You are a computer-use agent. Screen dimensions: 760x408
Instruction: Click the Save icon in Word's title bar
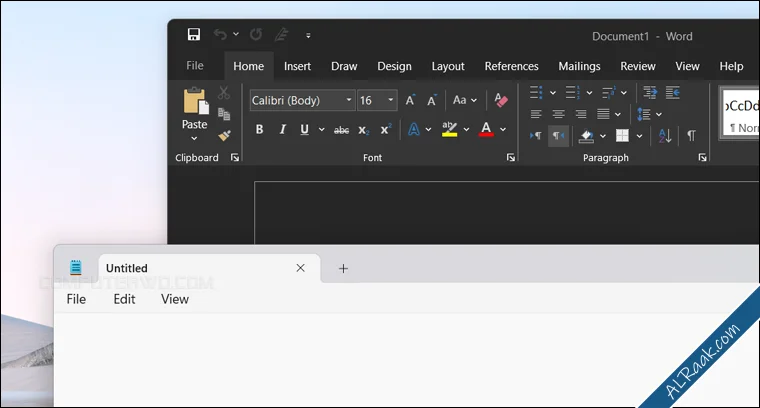coord(194,34)
